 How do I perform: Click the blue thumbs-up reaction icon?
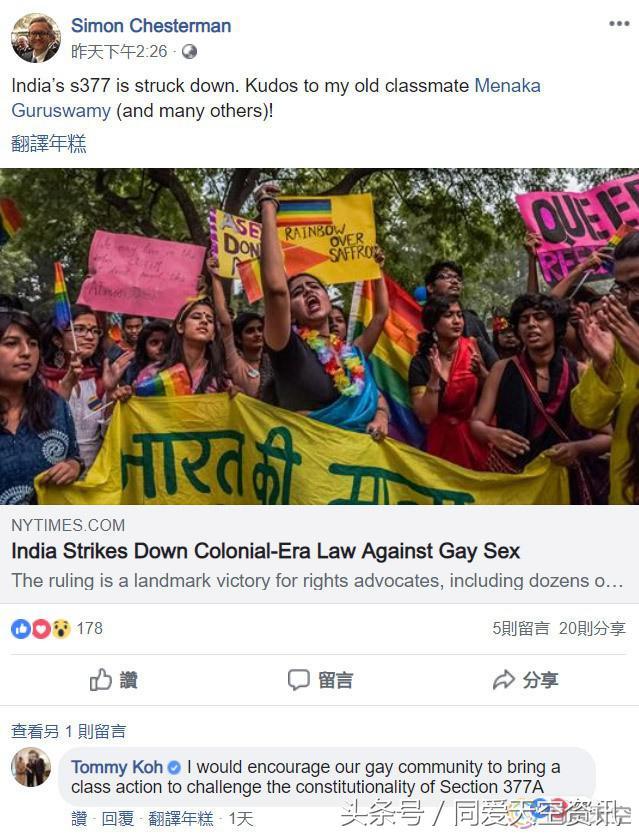coord(21,629)
